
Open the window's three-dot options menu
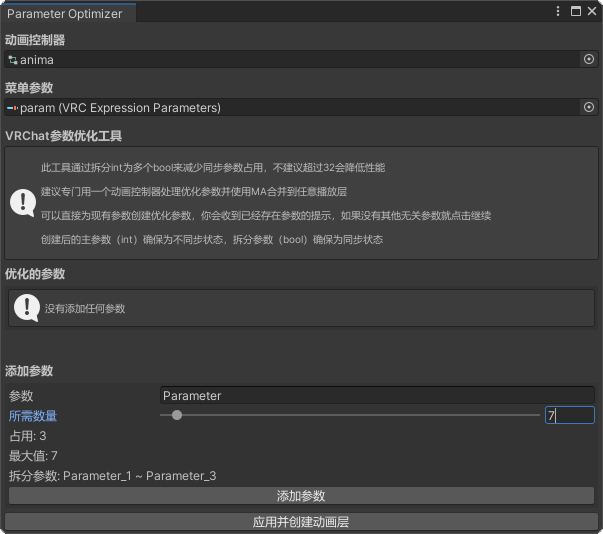(558, 12)
